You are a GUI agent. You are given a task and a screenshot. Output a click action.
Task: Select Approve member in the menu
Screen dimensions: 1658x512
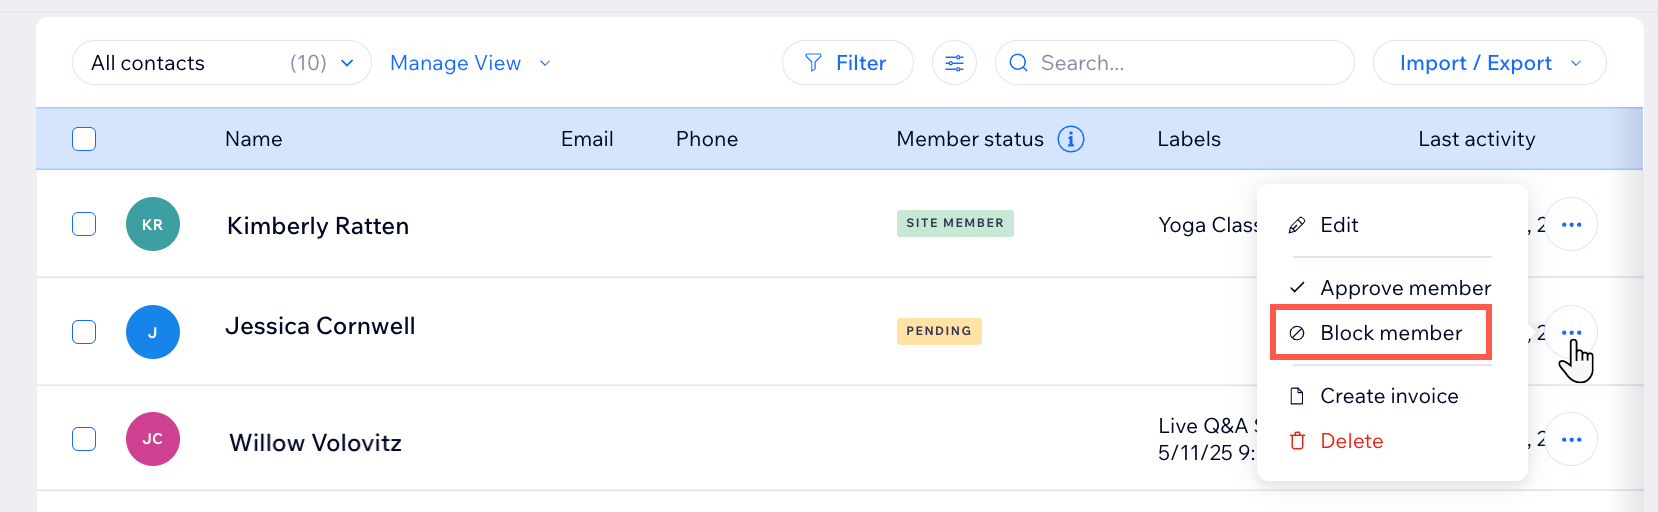click(1392, 288)
